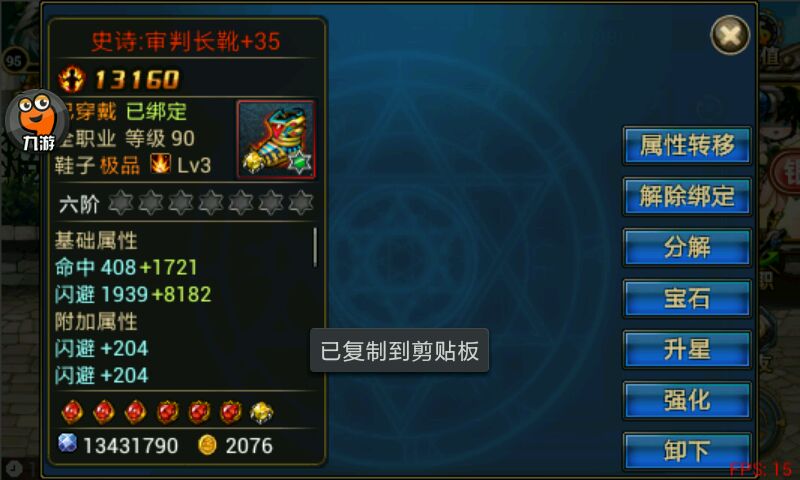Click the 强化 enhance button

(687, 400)
